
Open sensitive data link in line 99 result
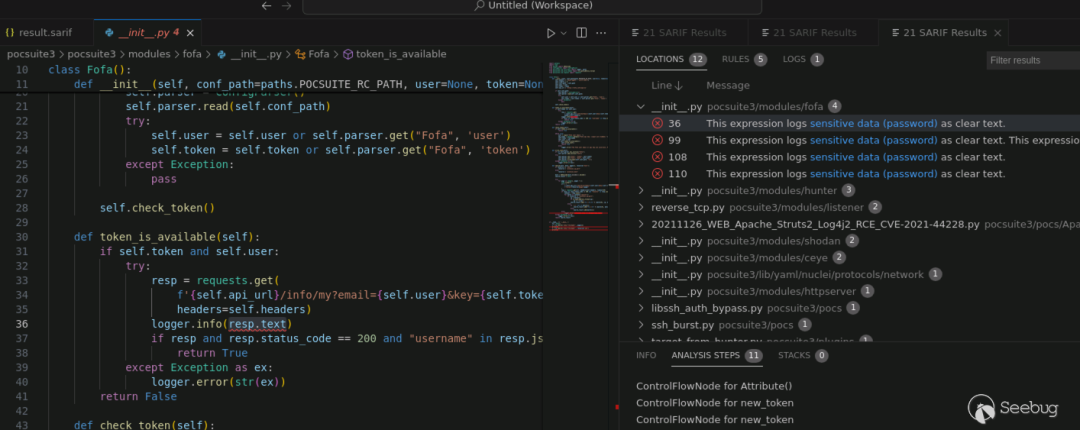pos(873,140)
